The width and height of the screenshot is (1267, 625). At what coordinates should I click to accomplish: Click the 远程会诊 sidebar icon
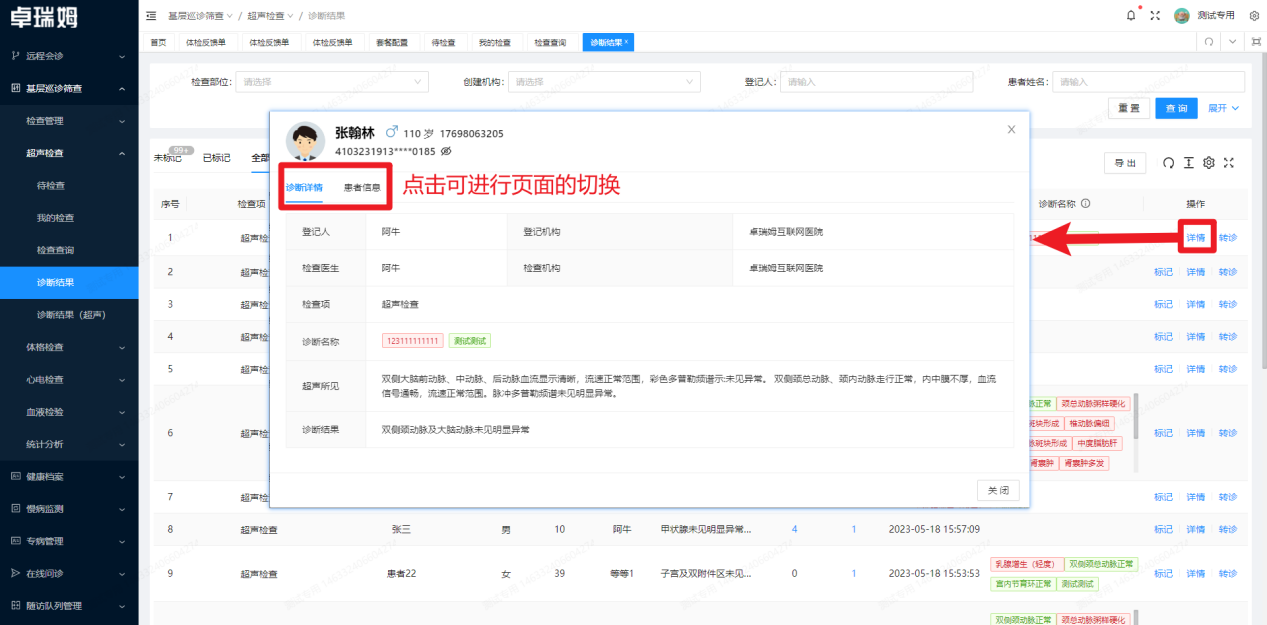15,56
